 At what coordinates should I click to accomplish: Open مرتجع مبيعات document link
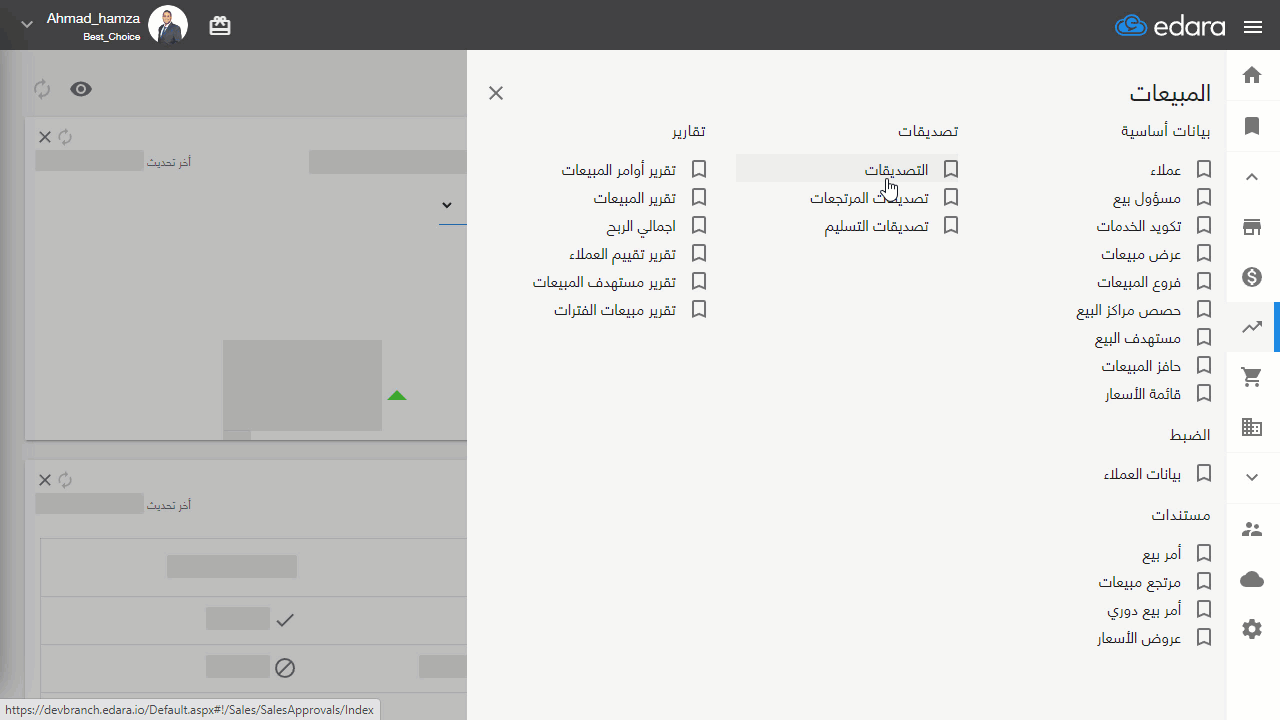click(1140, 582)
